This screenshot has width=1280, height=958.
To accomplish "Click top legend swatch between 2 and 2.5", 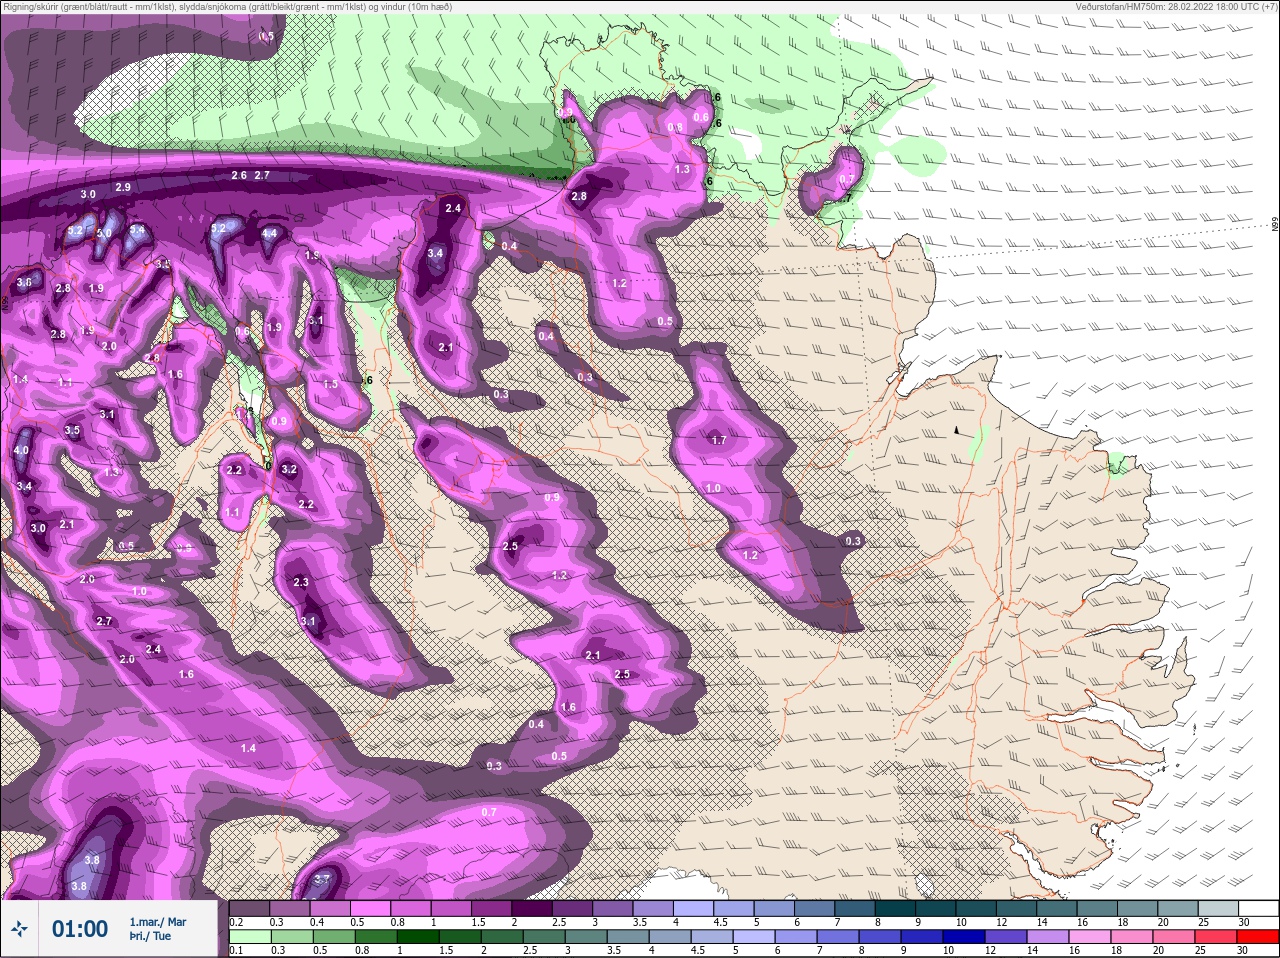I will coord(533,908).
